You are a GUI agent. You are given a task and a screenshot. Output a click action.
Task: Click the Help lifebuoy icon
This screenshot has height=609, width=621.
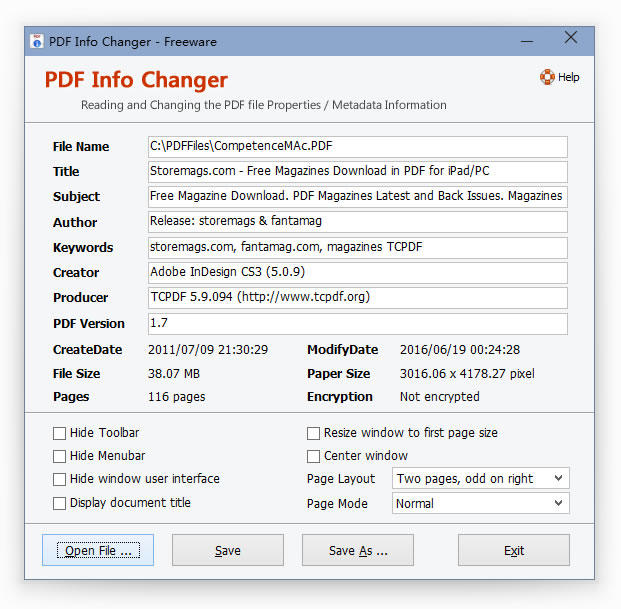click(x=547, y=77)
